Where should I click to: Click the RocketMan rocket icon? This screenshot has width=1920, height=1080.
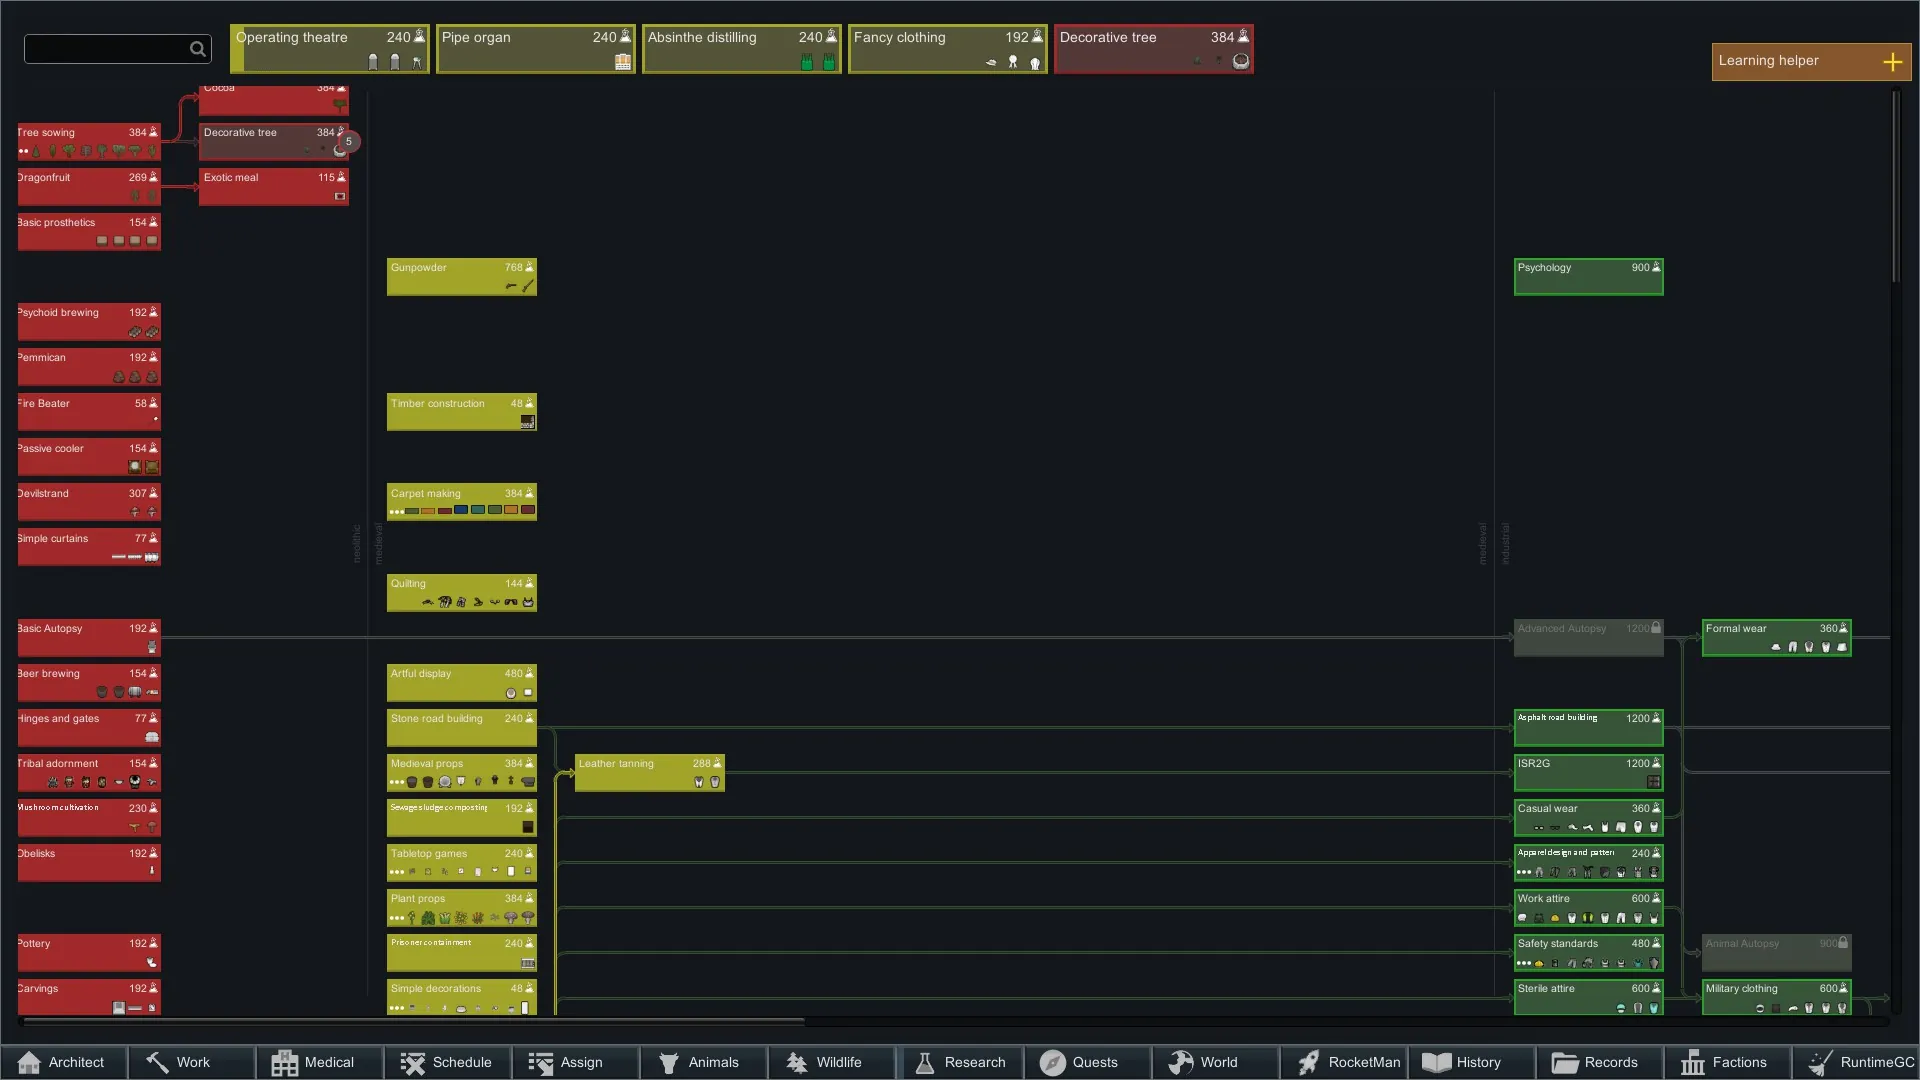1308,1062
